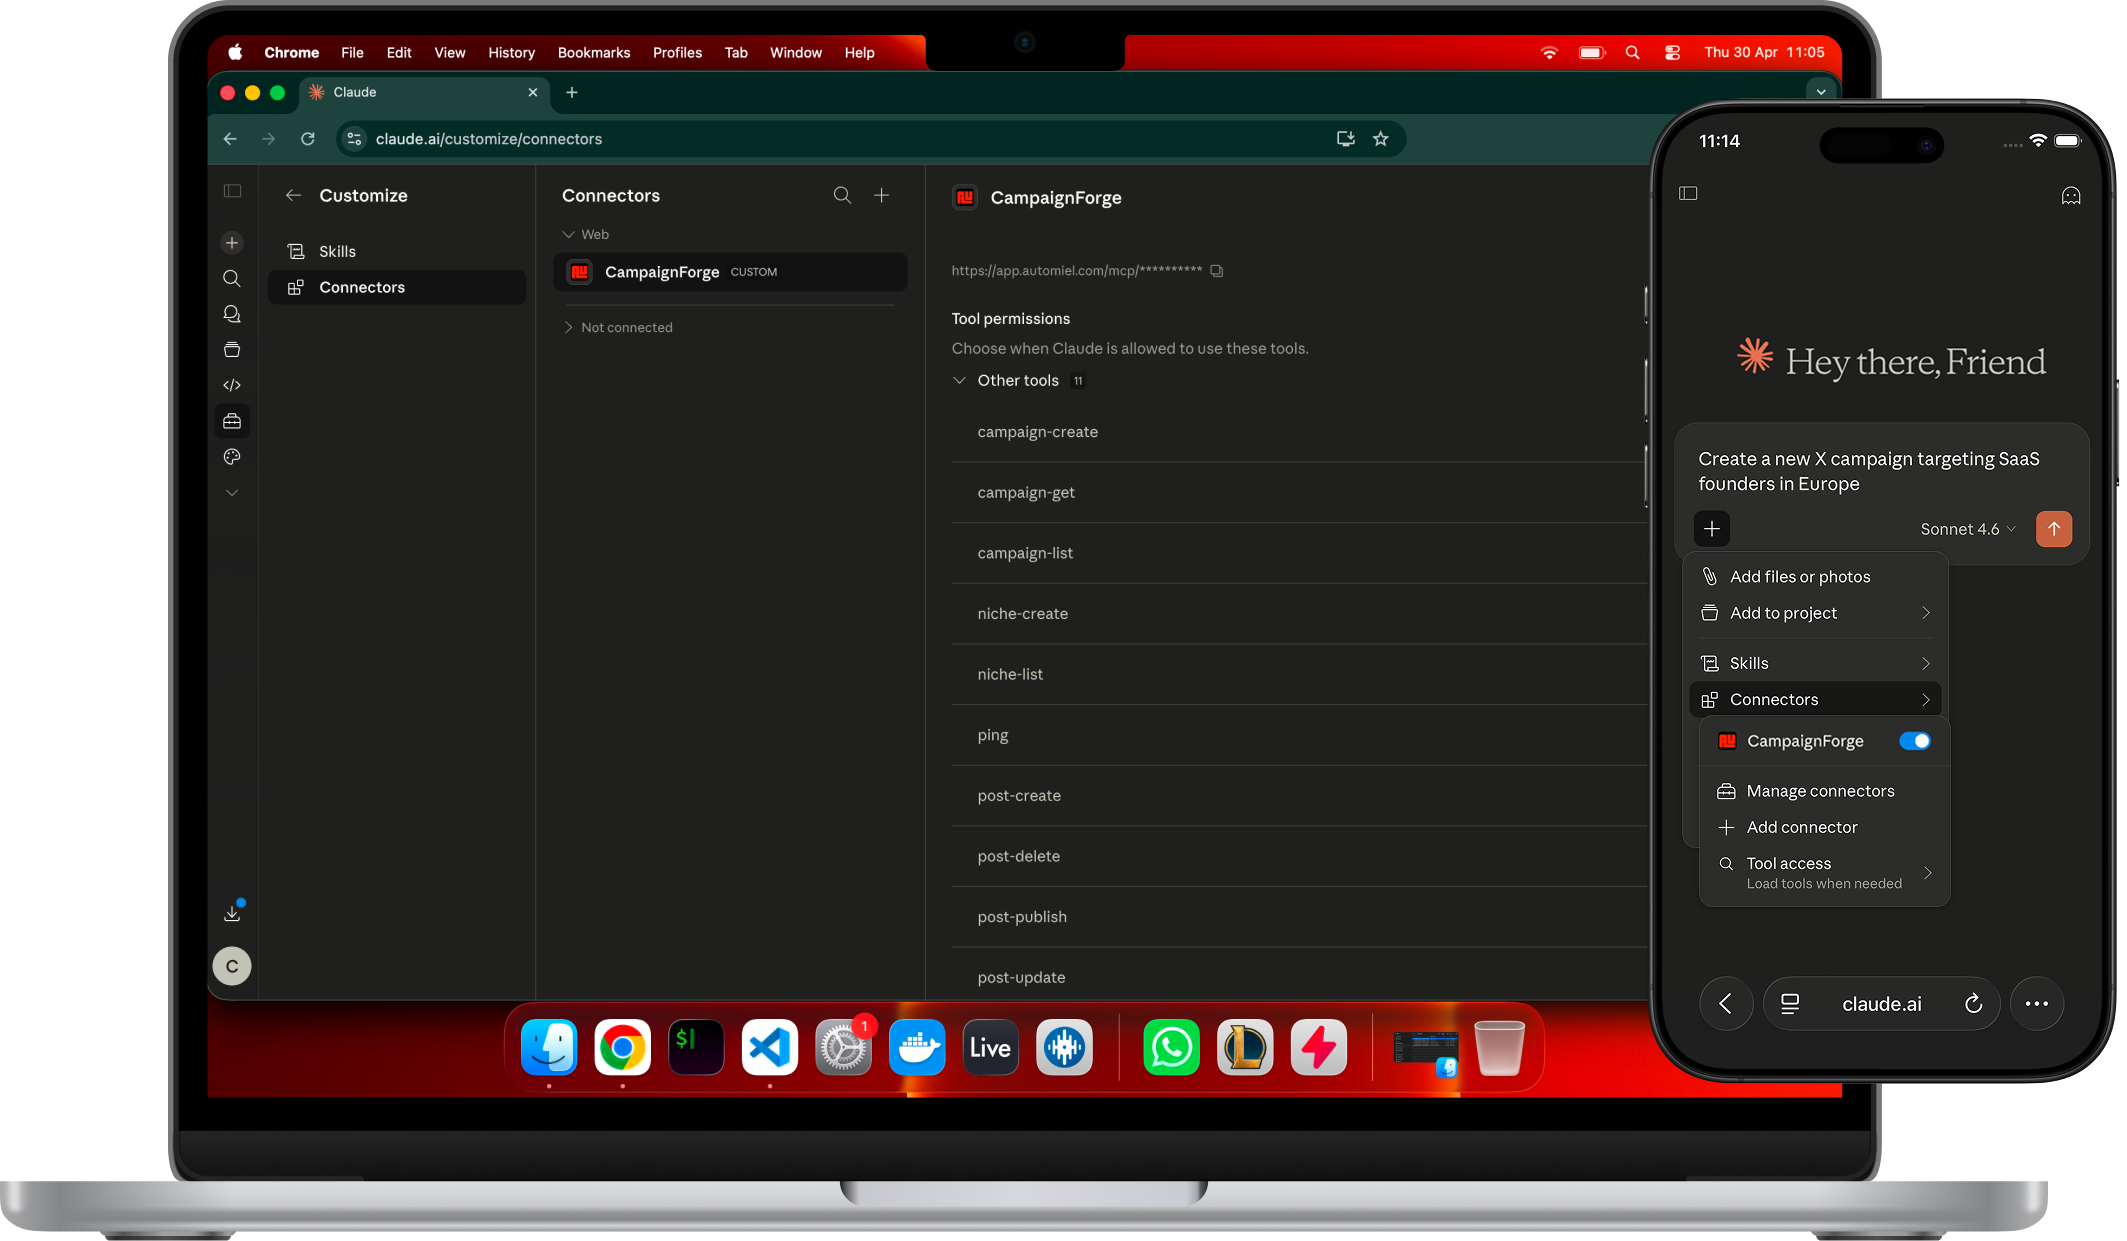Screen dimensions: 2127x1241
Task: Switch to the Claude browser tab
Action: click(x=425, y=93)
